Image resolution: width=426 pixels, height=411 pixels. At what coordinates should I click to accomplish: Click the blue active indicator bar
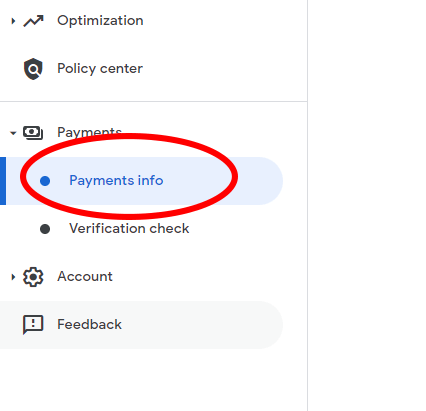click(x=3, y=181)
